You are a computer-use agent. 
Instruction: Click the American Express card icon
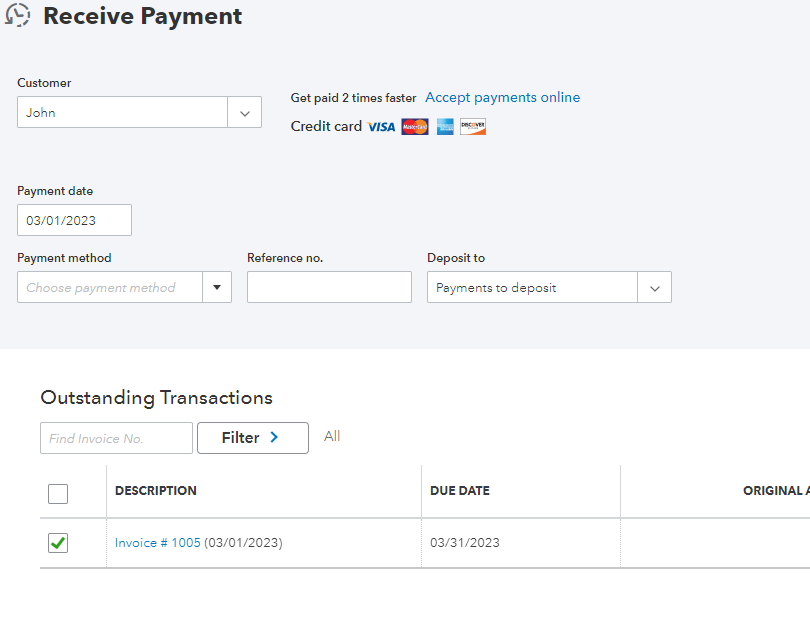tap(444, 127)
